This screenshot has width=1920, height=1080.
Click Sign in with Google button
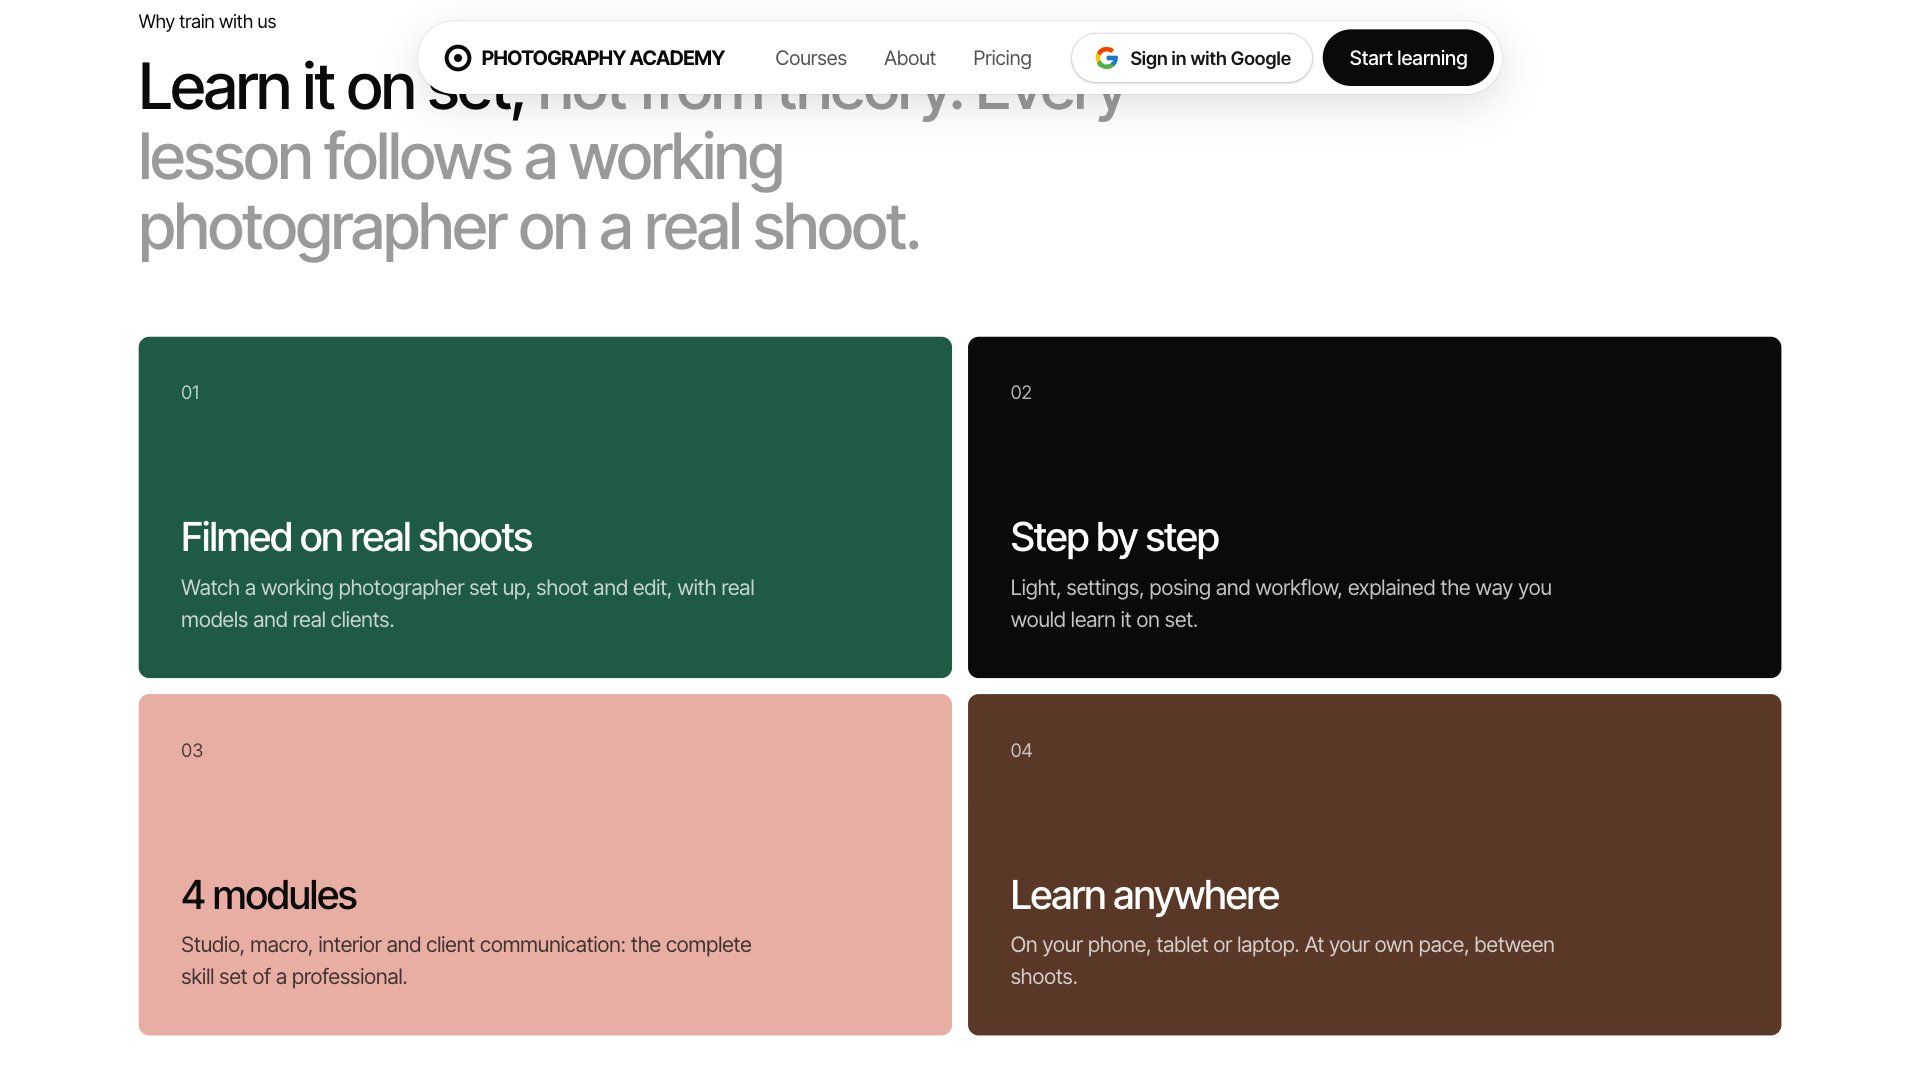tap(1192, 58)
